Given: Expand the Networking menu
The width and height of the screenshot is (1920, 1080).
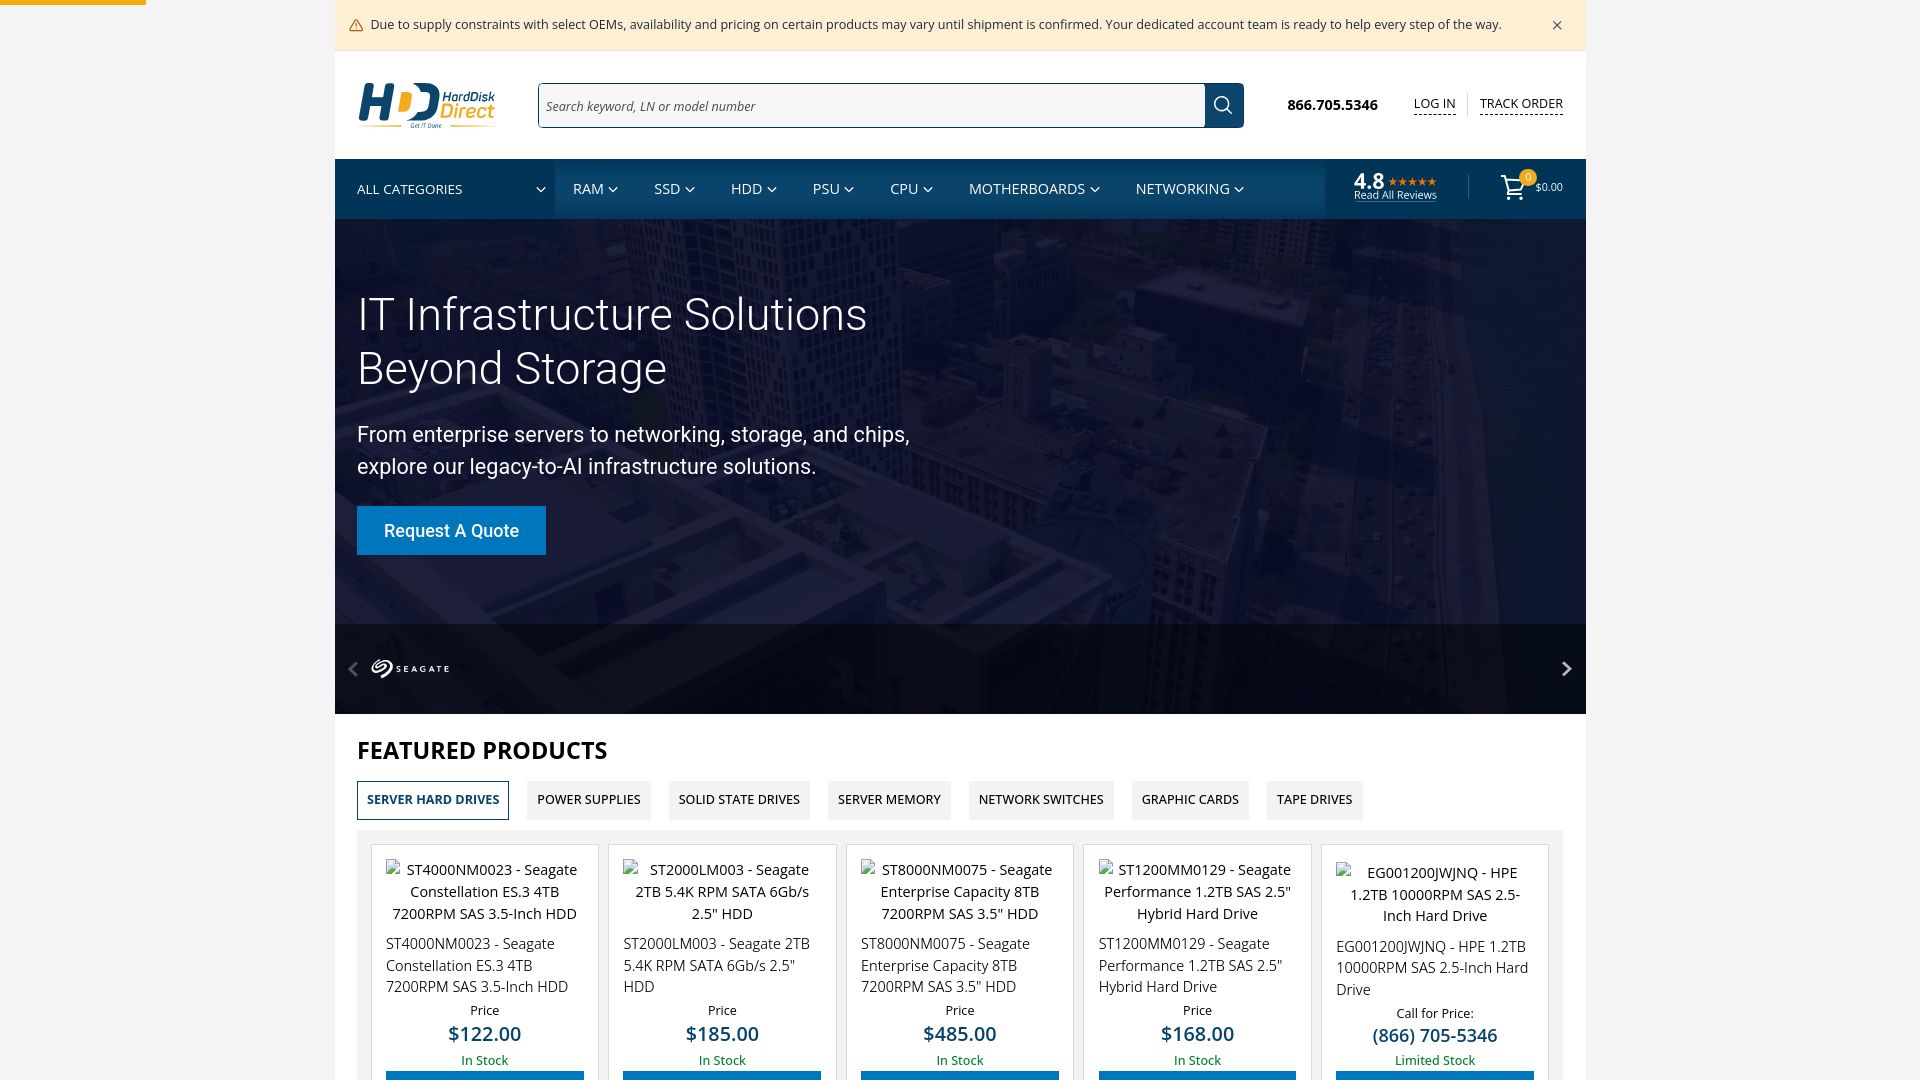Looking at the screenshot, I should pyautogui.click(x=1190, y=189).
